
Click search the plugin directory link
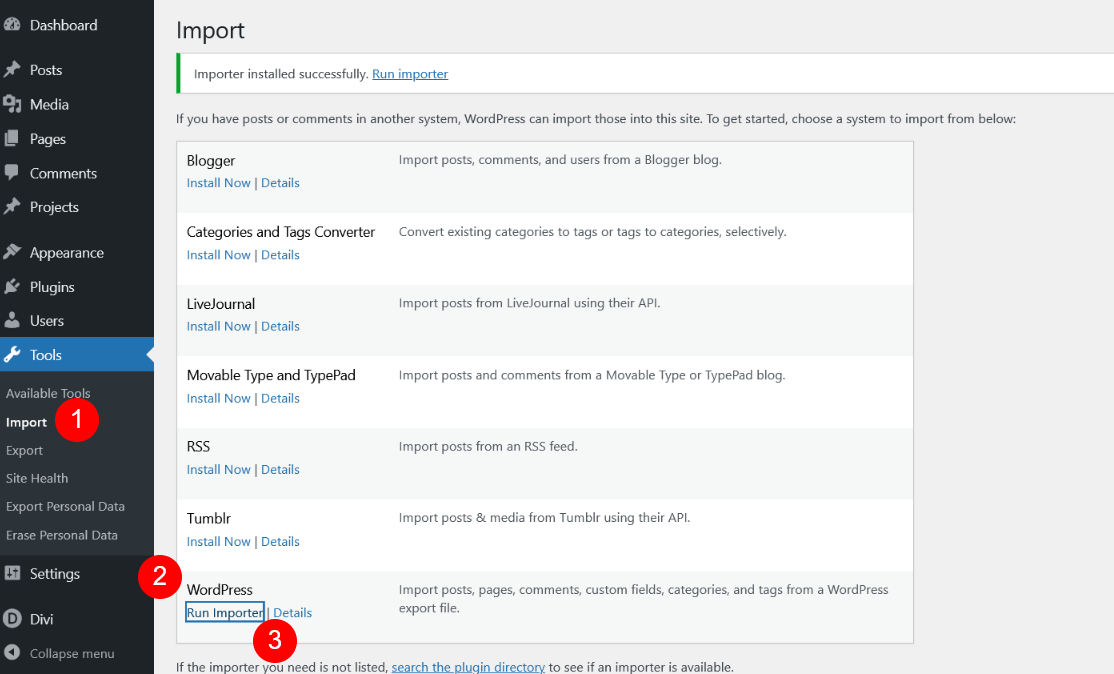468,667
